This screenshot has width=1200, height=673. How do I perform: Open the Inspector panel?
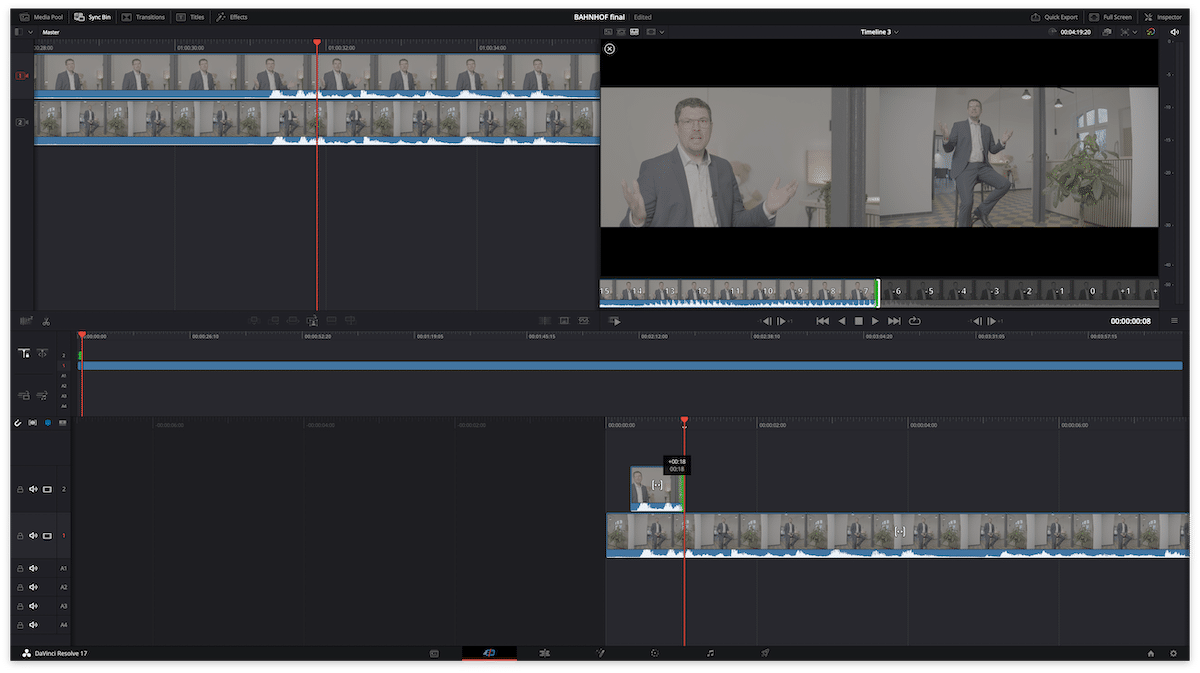pos(1163,17)
